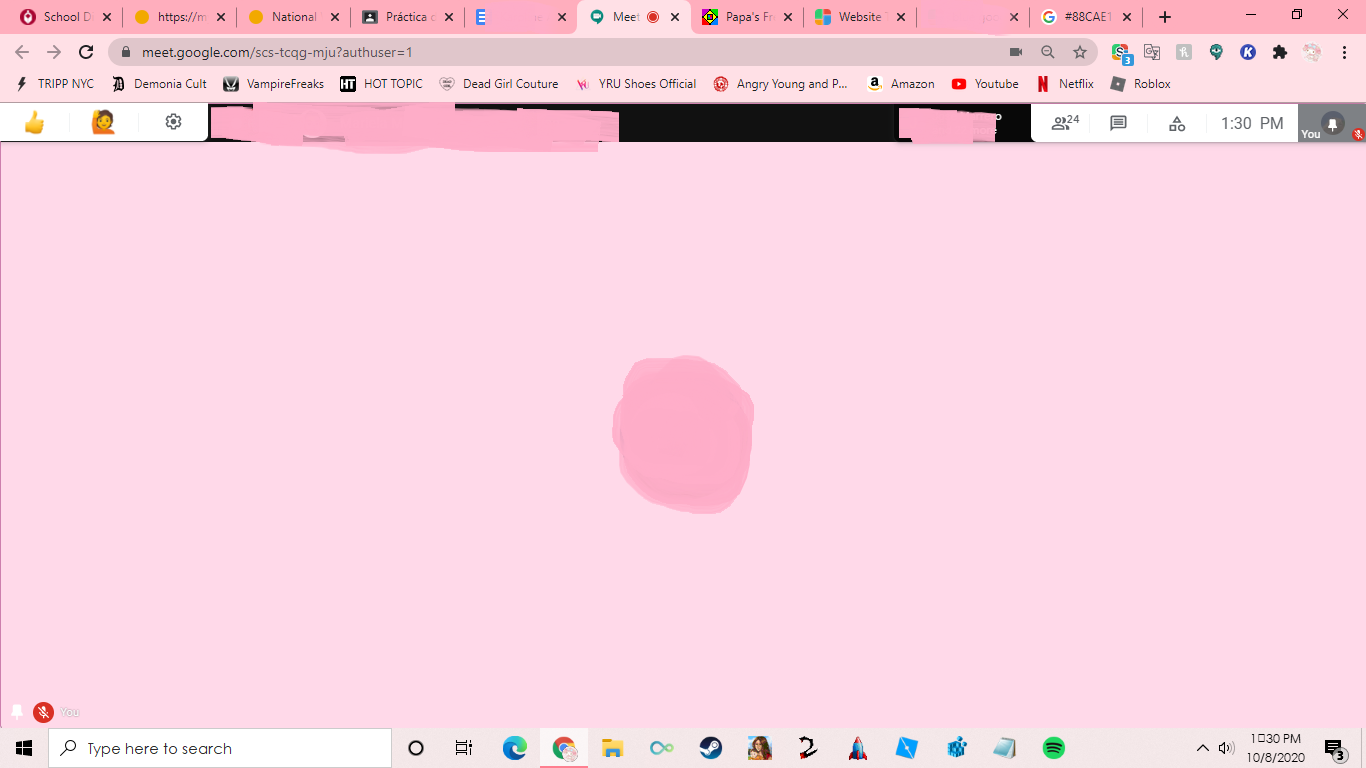Bookmark this page with the star icon
Screen dimensions: 1366x768
1079,52
